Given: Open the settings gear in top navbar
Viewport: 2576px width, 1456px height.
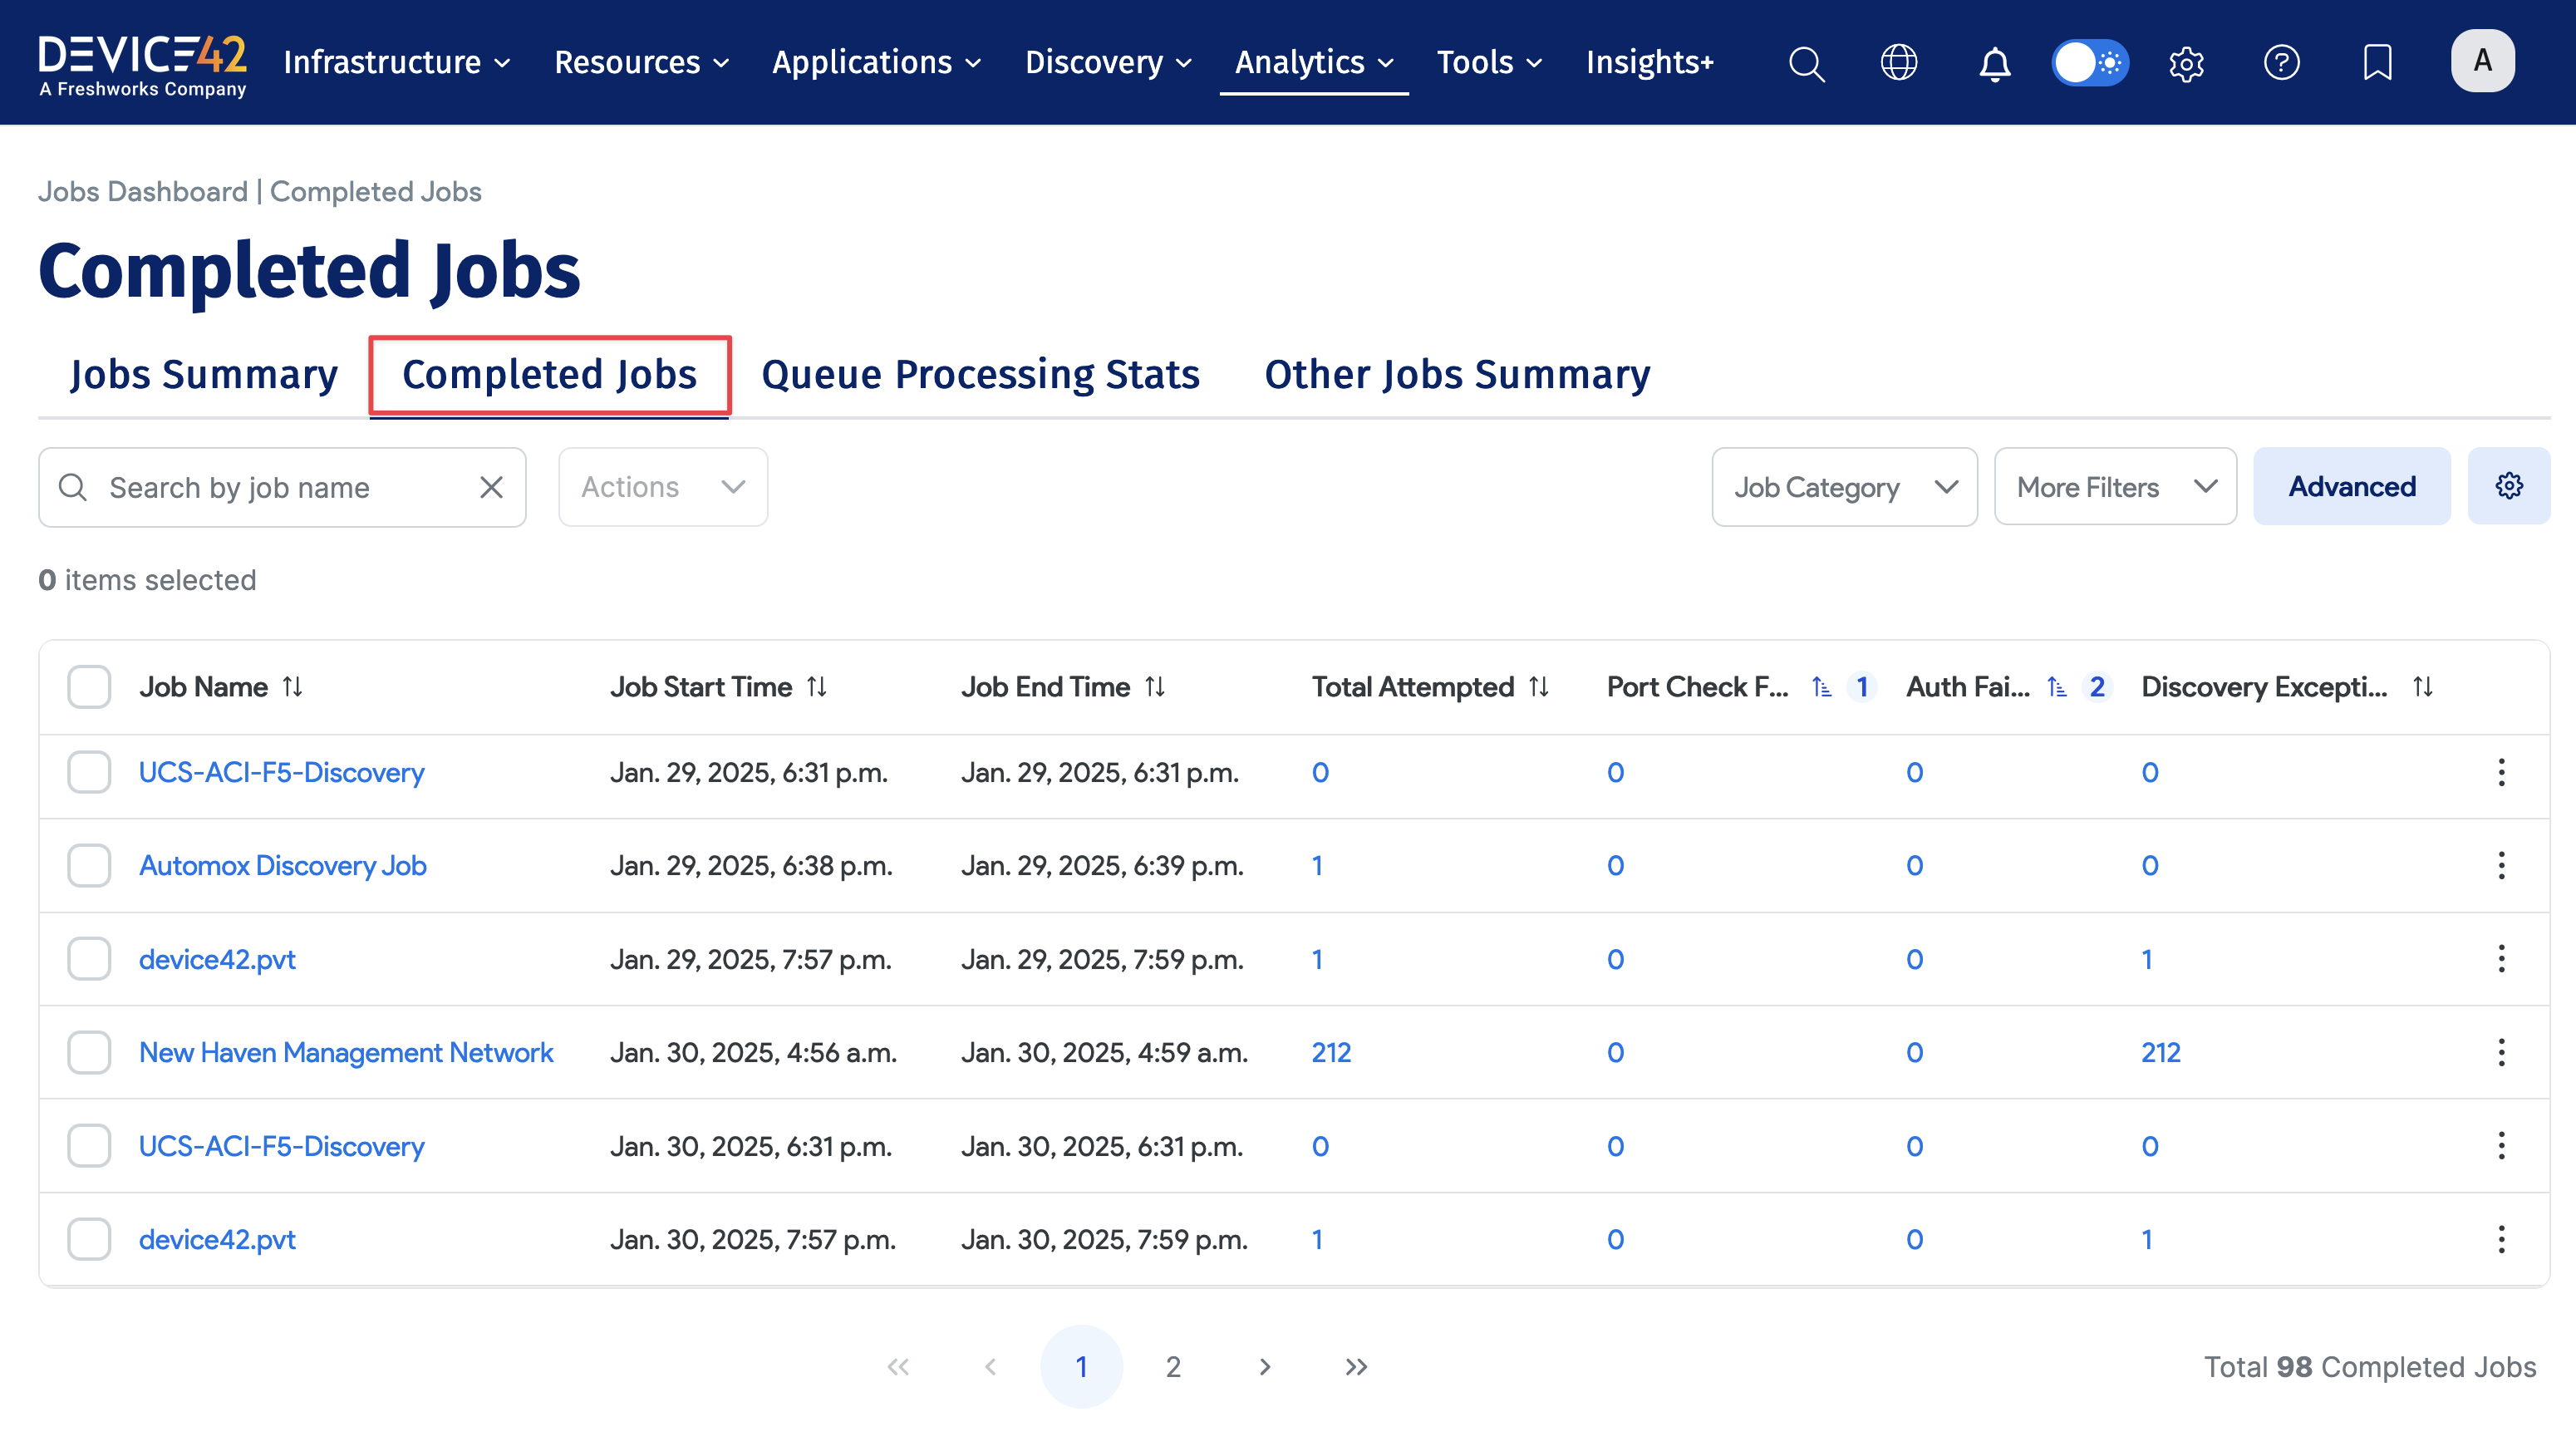Looking at the screenshot, I should 2186,63.
